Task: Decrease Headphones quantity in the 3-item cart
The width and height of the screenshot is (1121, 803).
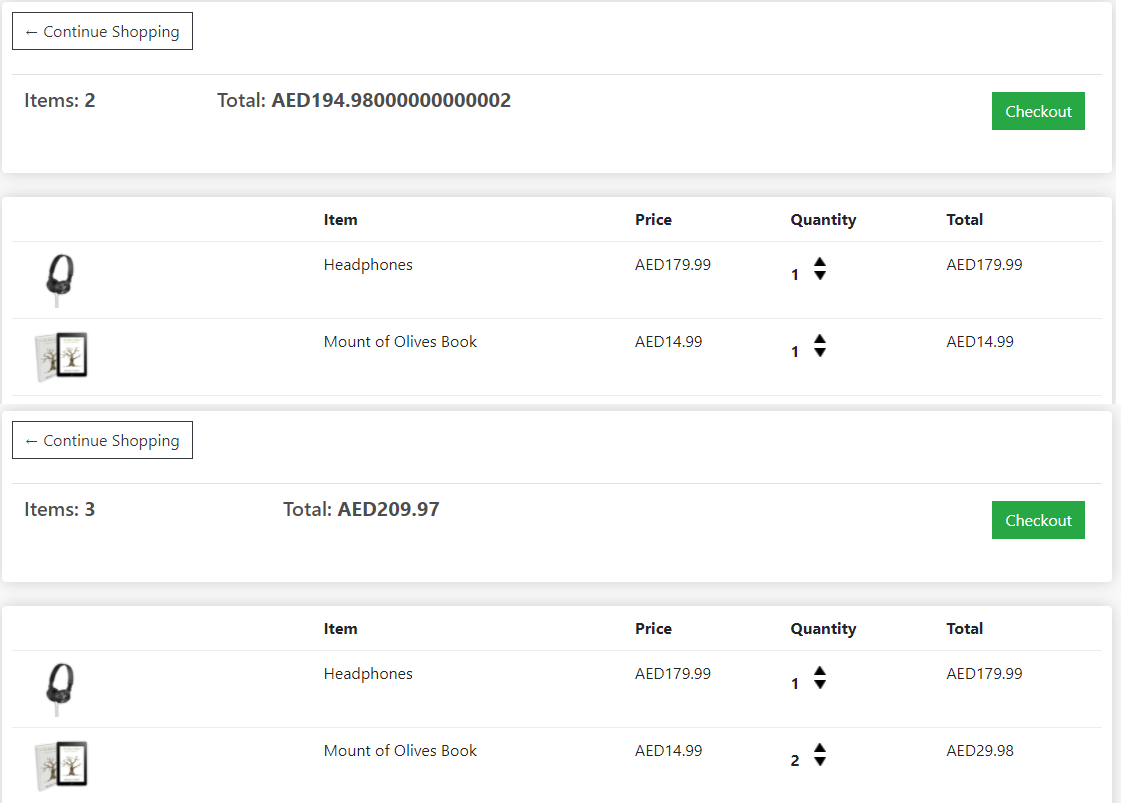Action: coord(820,685)
